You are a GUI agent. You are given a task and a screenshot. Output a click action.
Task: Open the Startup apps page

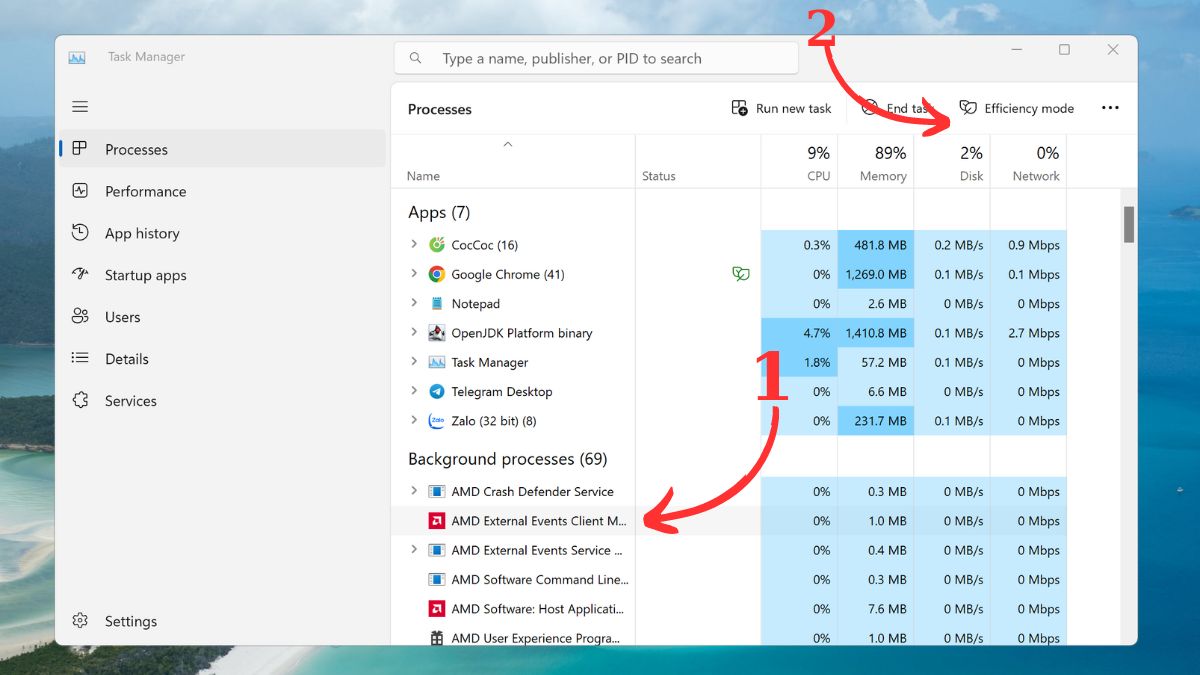coord(145,275)
